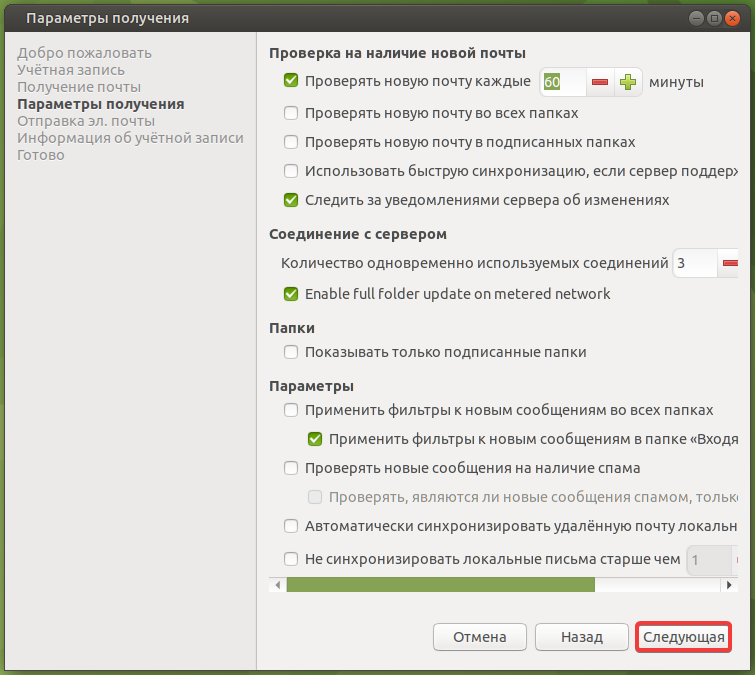Go to 'Учётная запись' sidebar step
This screenshot has width=755, height=675.
tap(71, 70)
